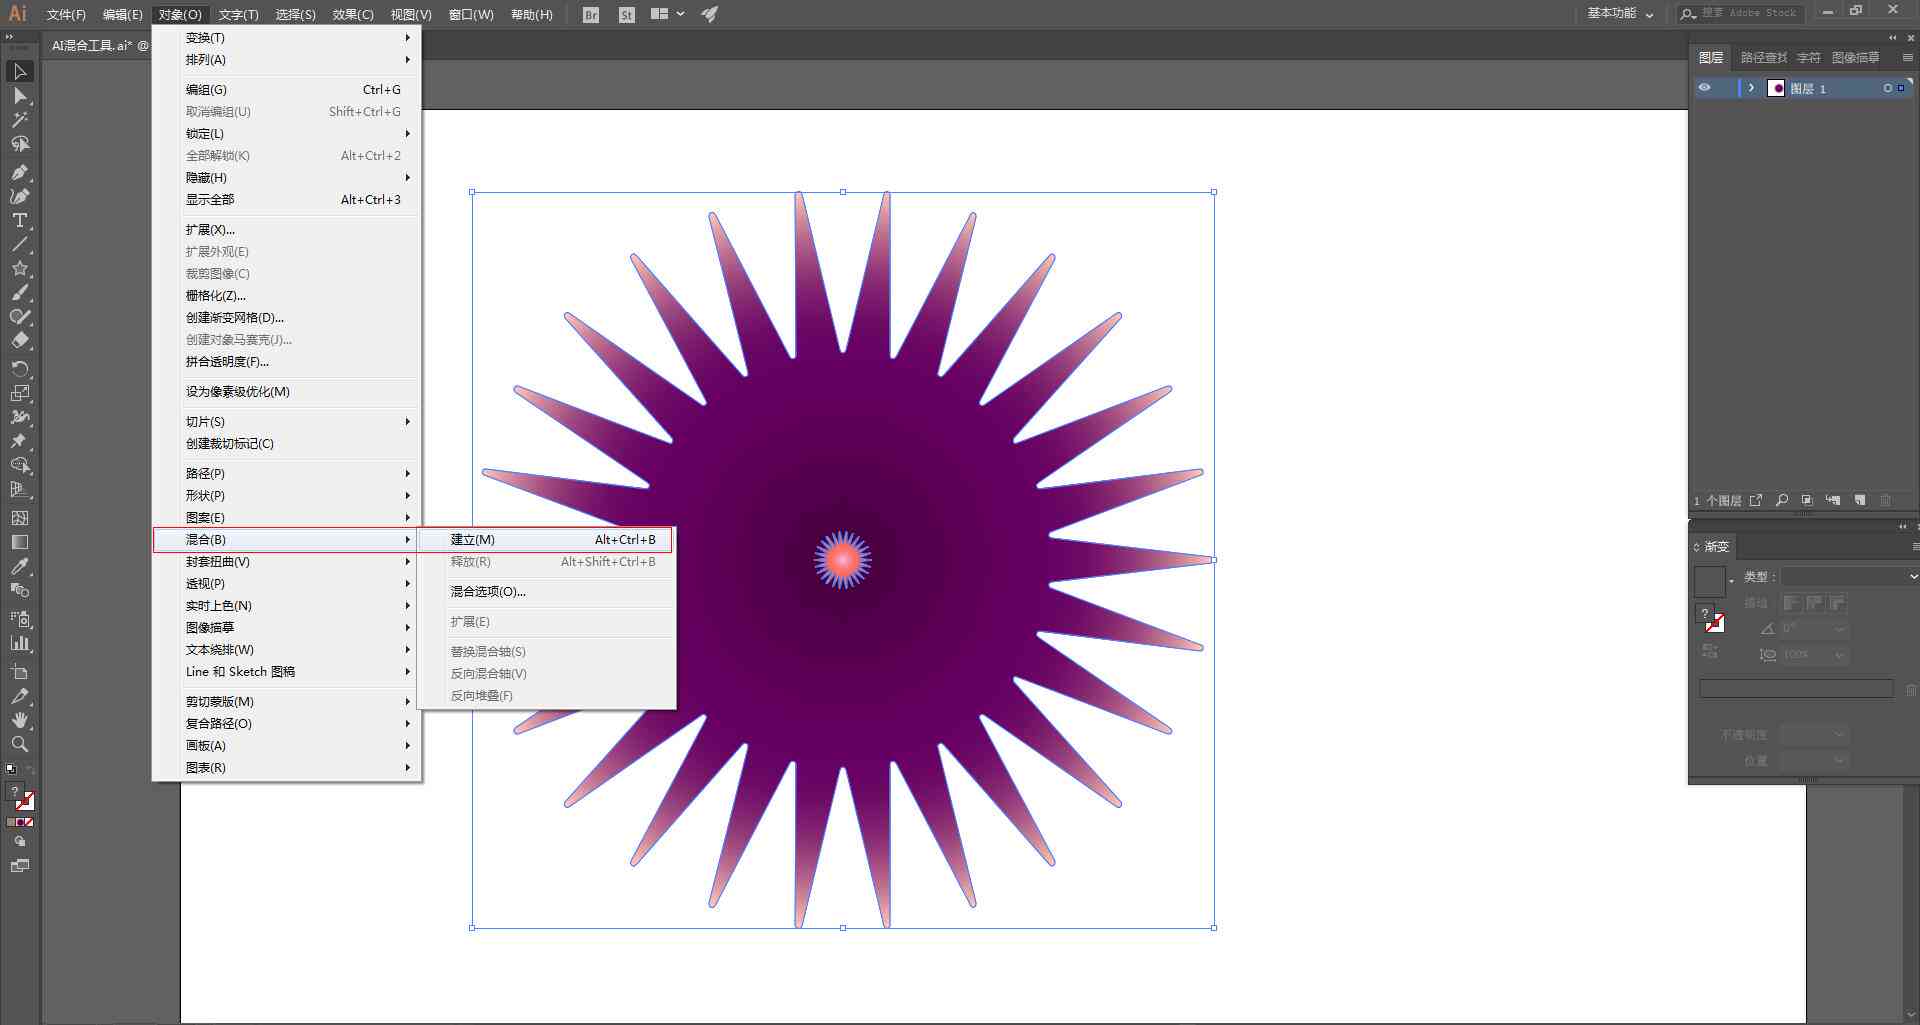Image resolution: width=1920 pixels, height=1025 pixels.
Task: Click Collect for Export icon in Layers panel
Action: click(x=1756, y=500)
